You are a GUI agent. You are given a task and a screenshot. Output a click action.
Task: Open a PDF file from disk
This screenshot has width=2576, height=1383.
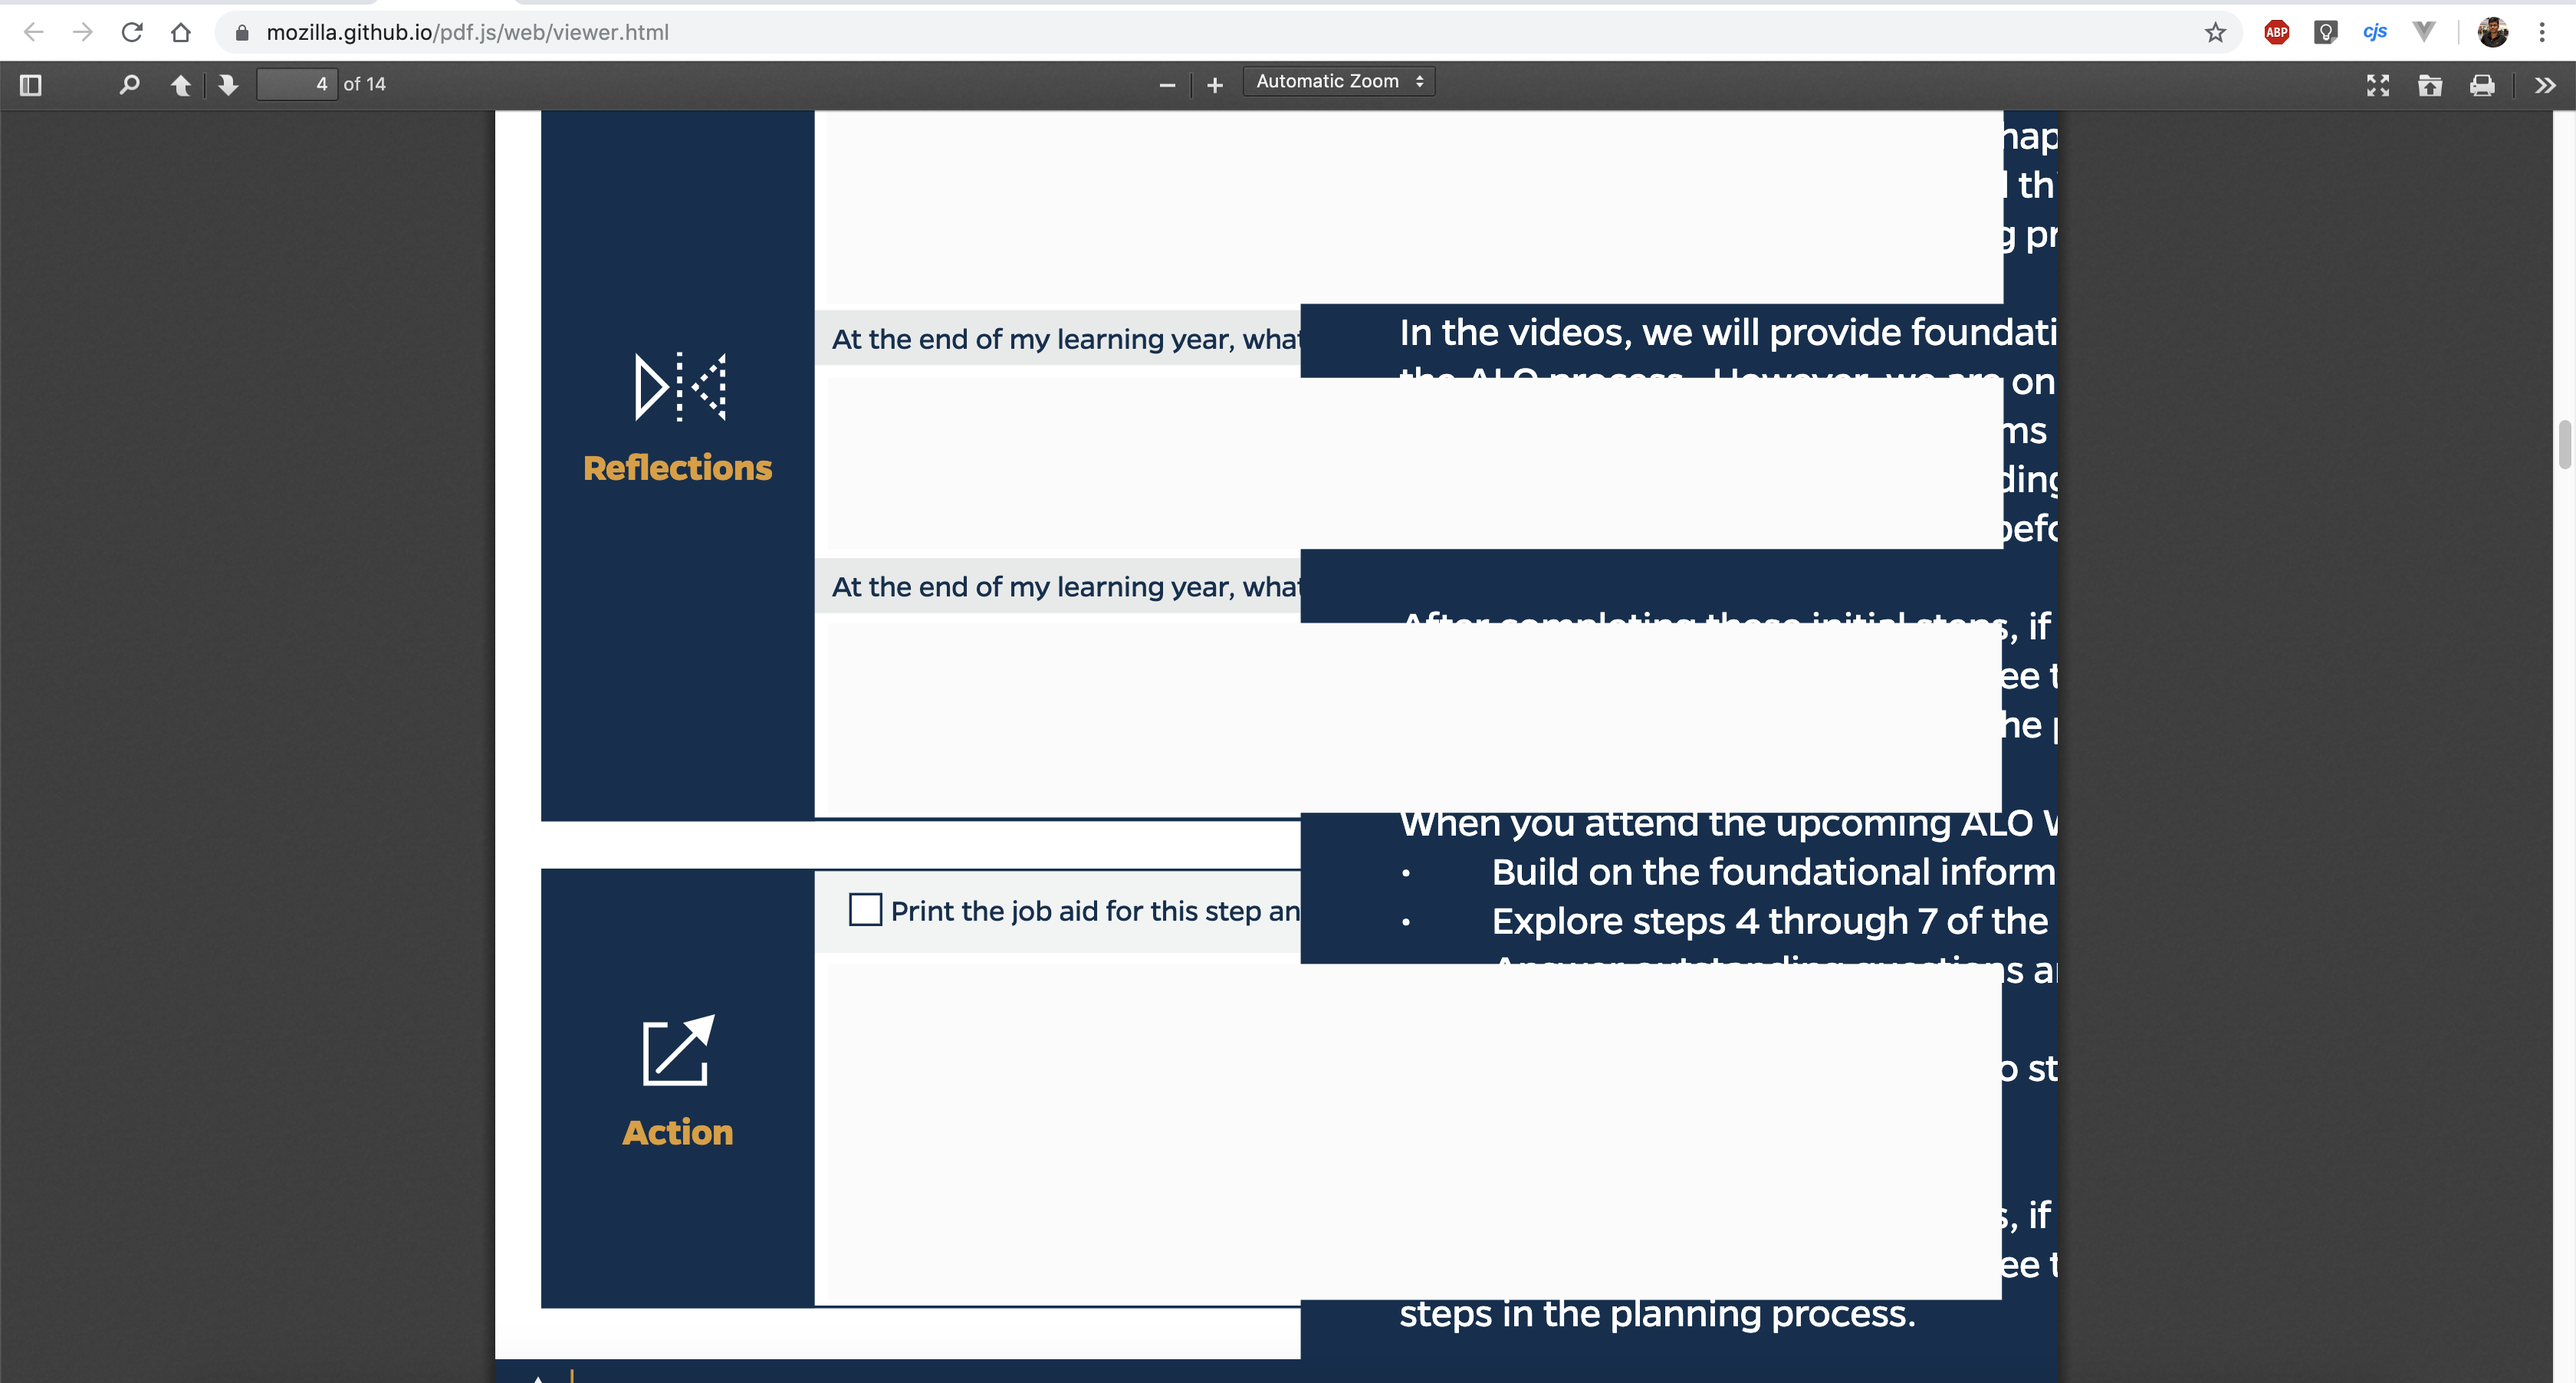[x=2431, y=85]
